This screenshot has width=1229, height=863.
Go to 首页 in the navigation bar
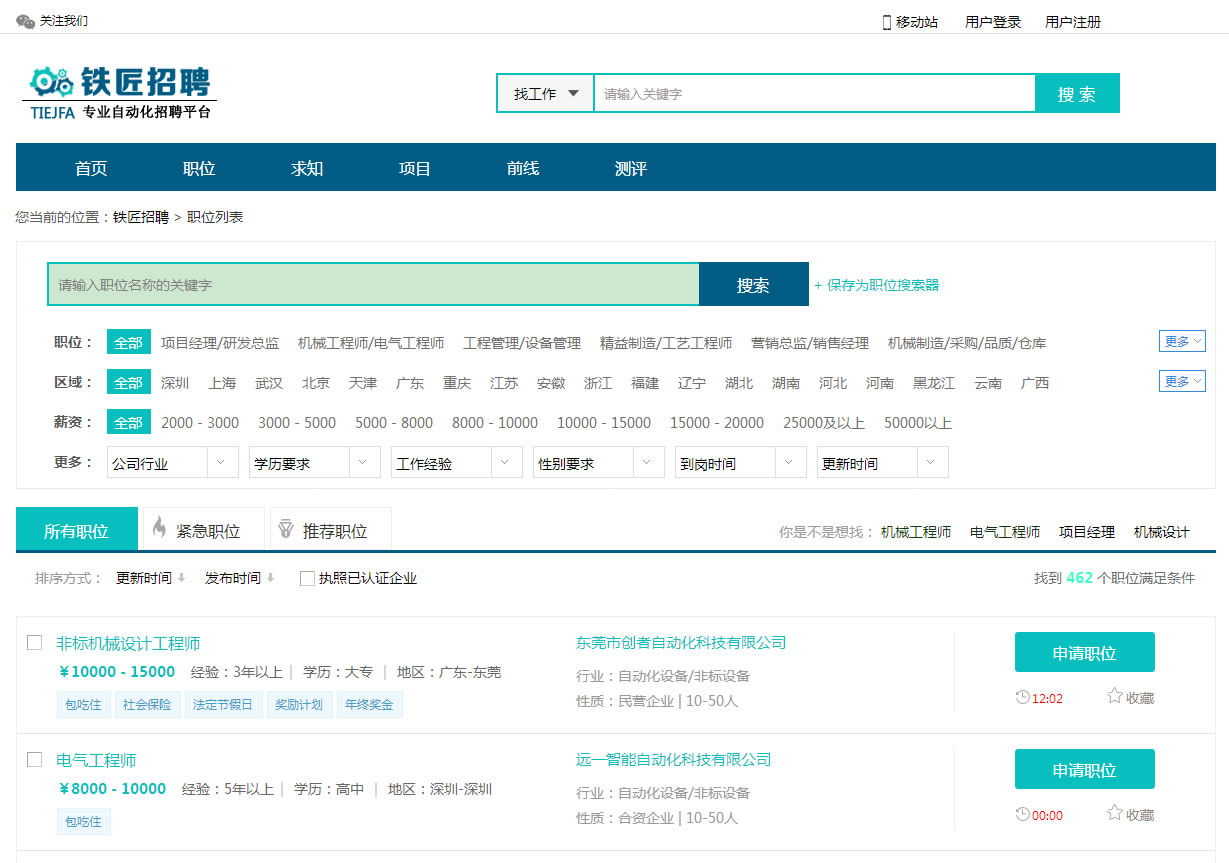pos(91,168)
